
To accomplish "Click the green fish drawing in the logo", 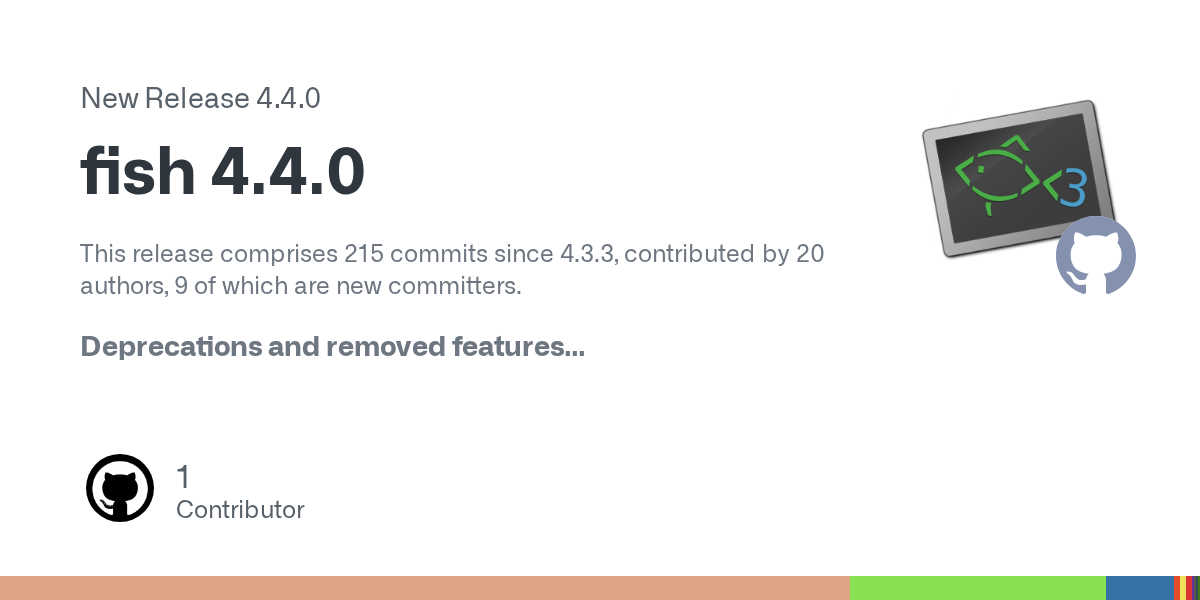I will pos(996,173).
